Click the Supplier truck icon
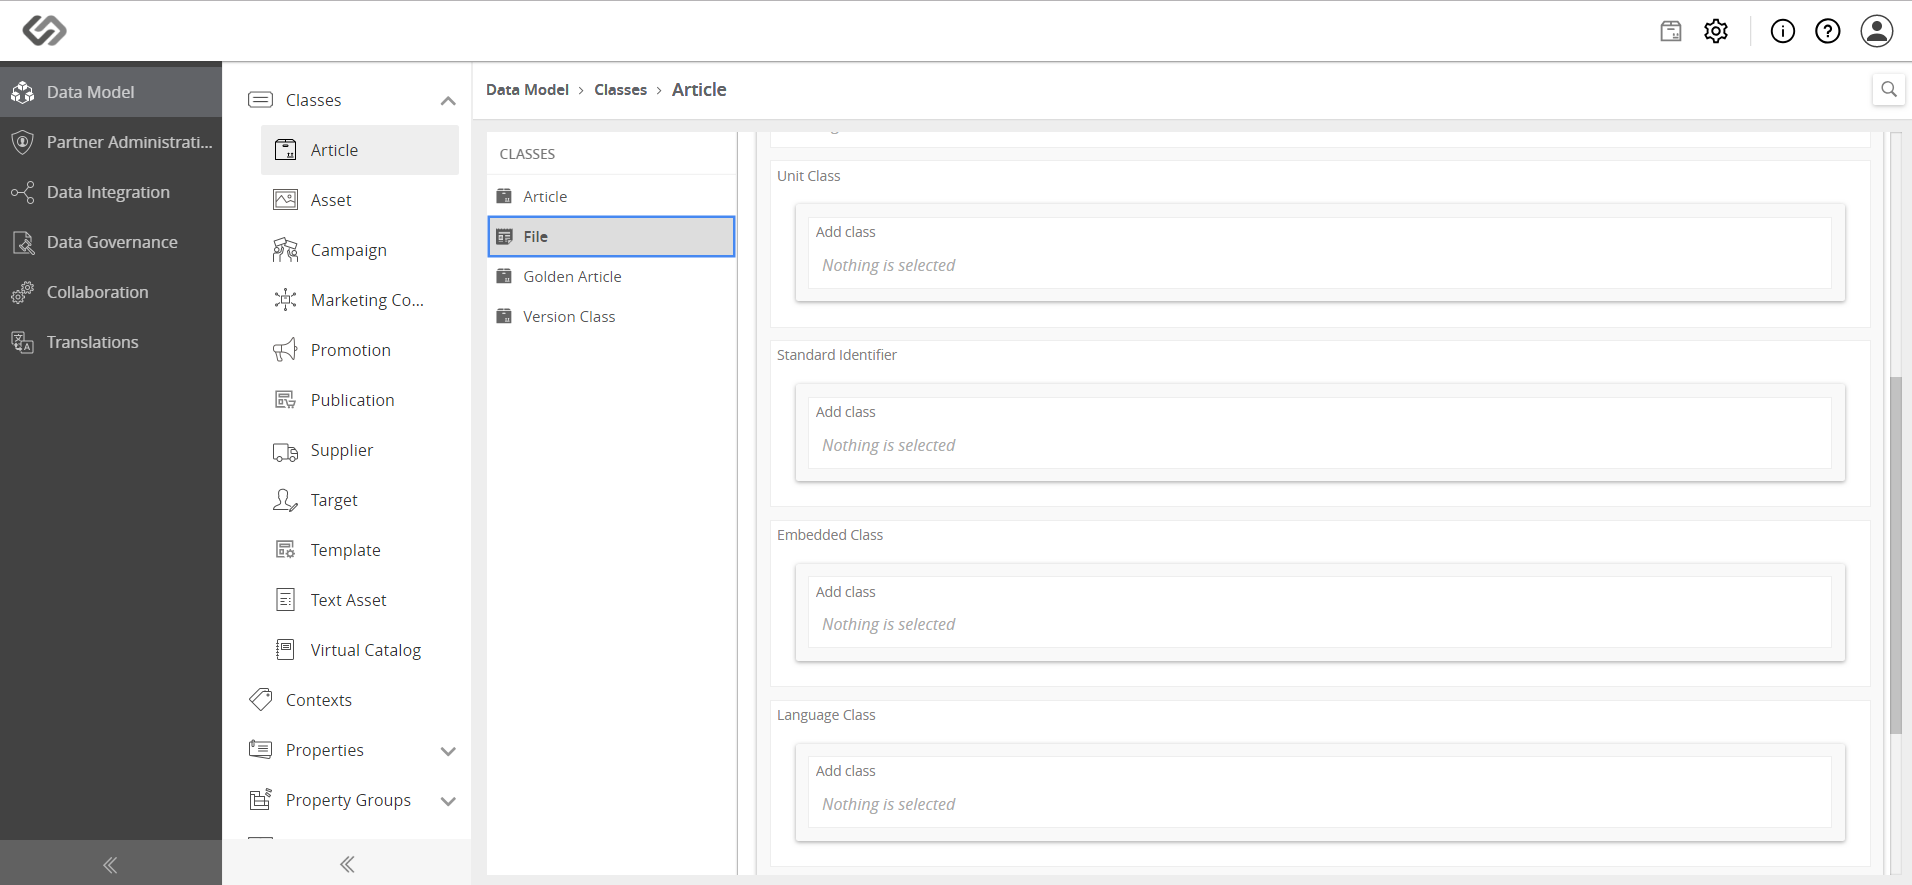The width and height of the screenshot is (1912, 885). click(x=285, y=451)
